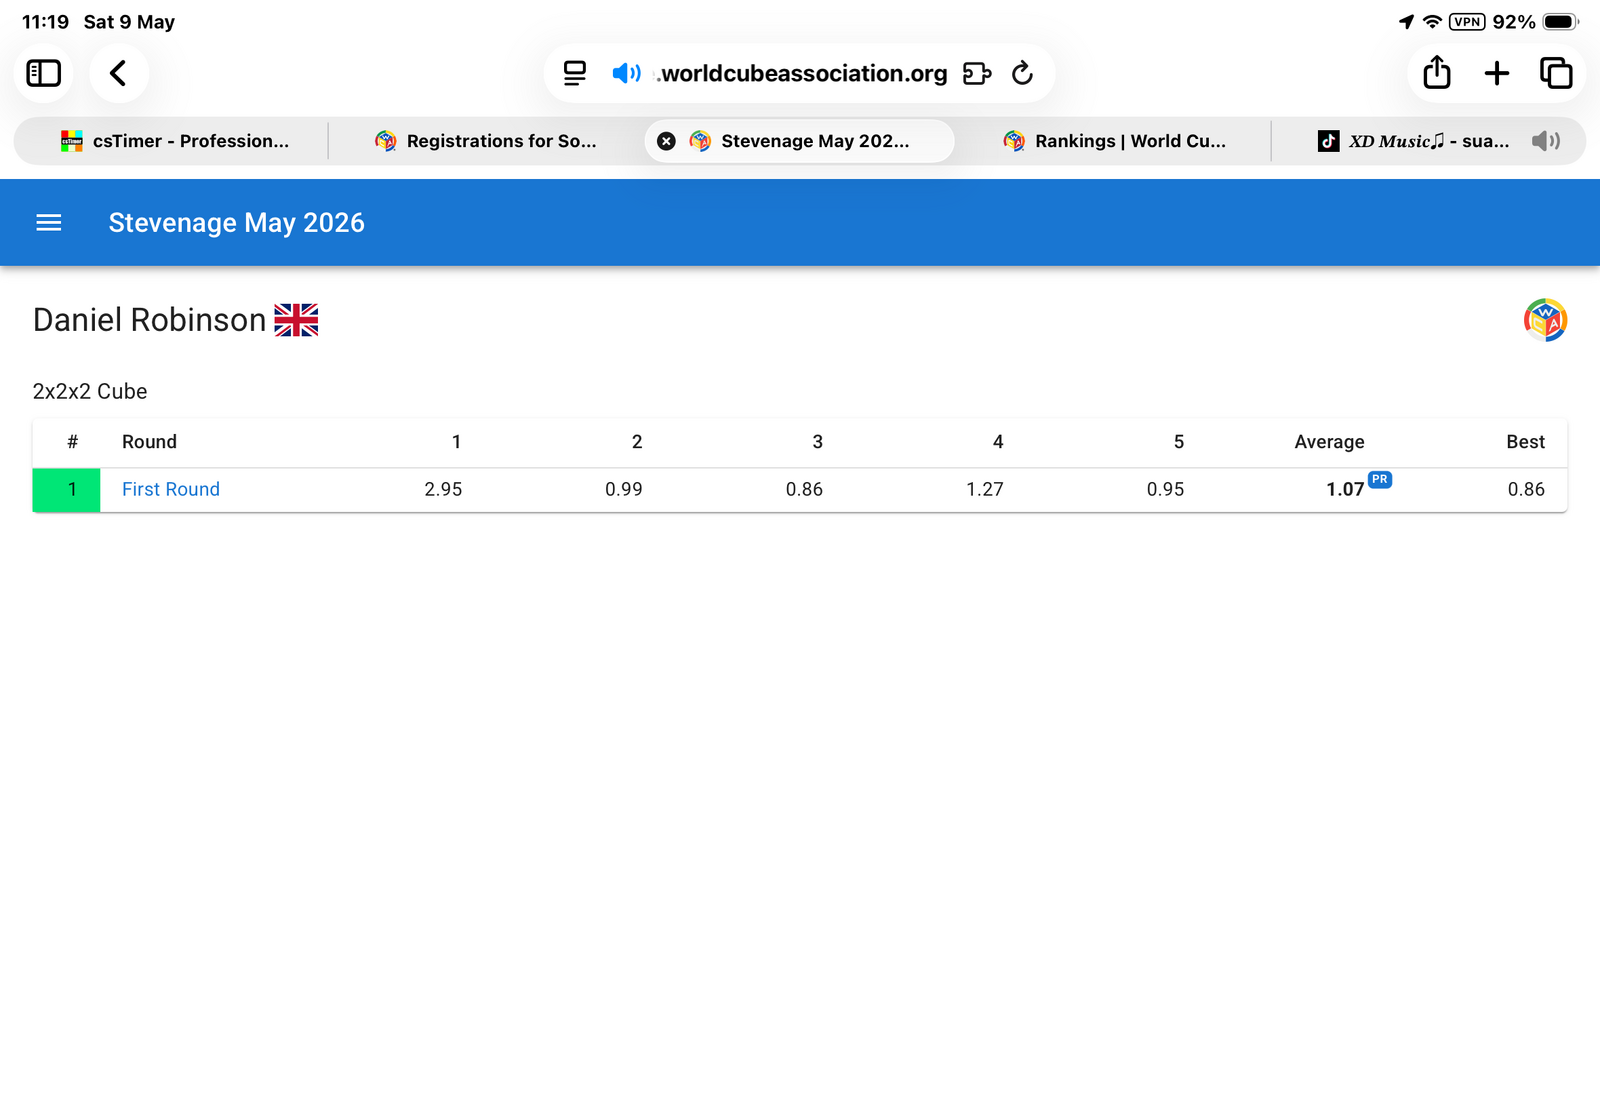Click the Best column header
This screenshot has height=1112, width=1600.
[x=1526, y=442]
